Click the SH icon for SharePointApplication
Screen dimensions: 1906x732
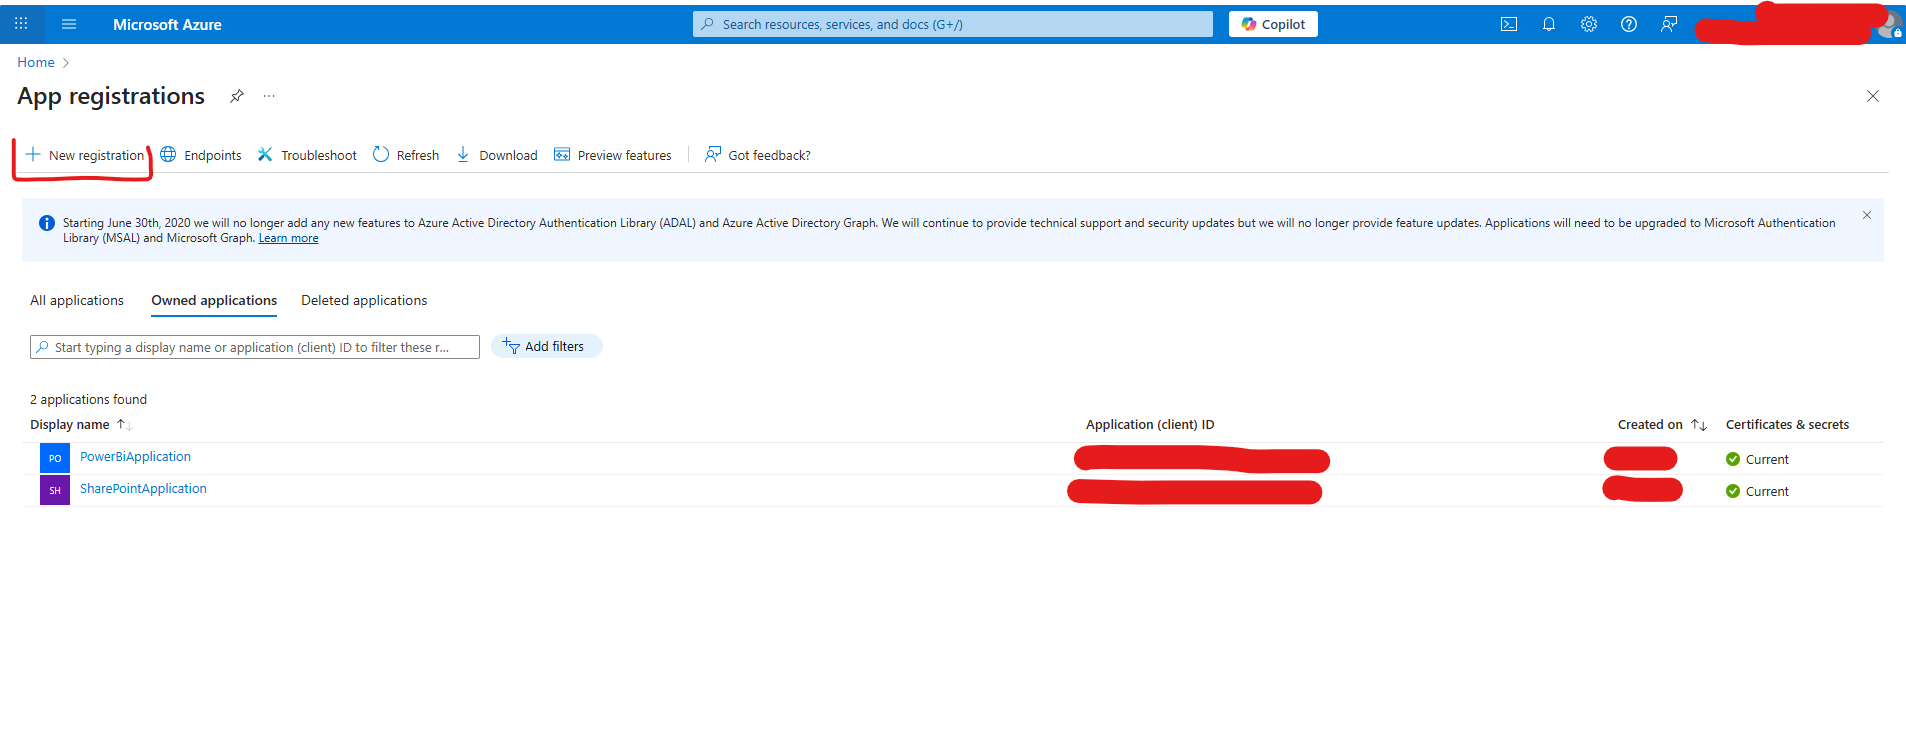[x=55, y=490]
